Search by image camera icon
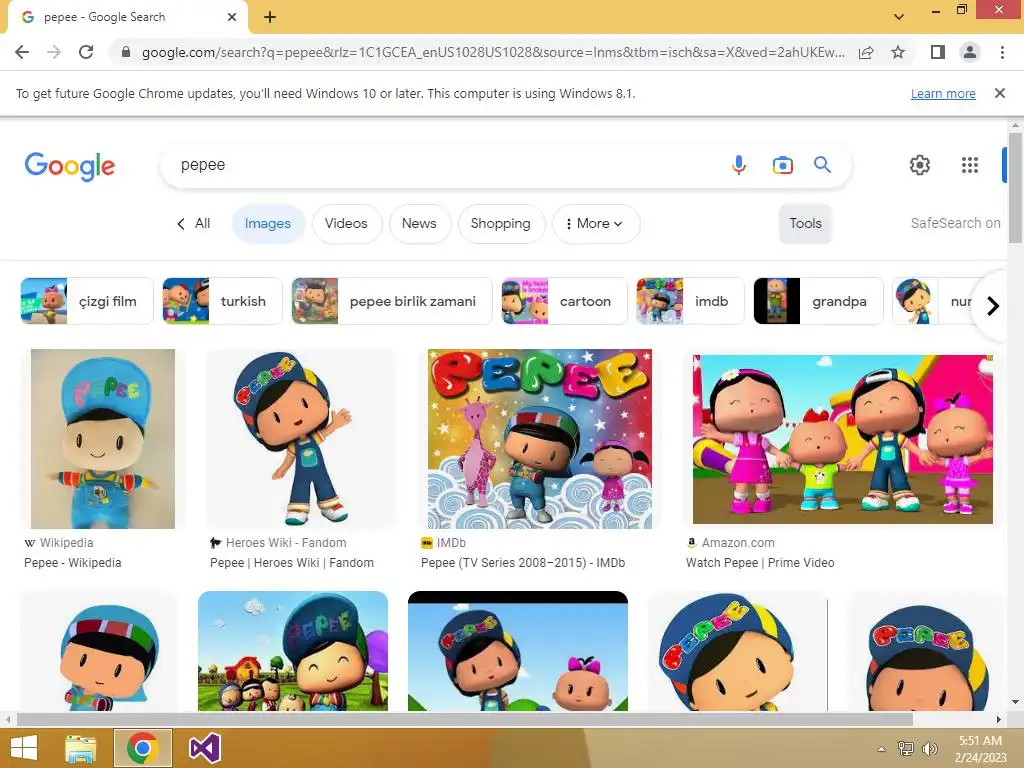Viewport: 1024px width, 768px height. point(782,165)
